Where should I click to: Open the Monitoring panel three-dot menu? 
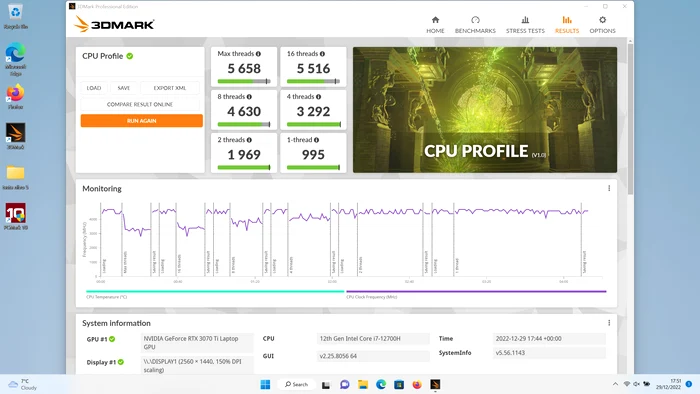coord(609,188)
